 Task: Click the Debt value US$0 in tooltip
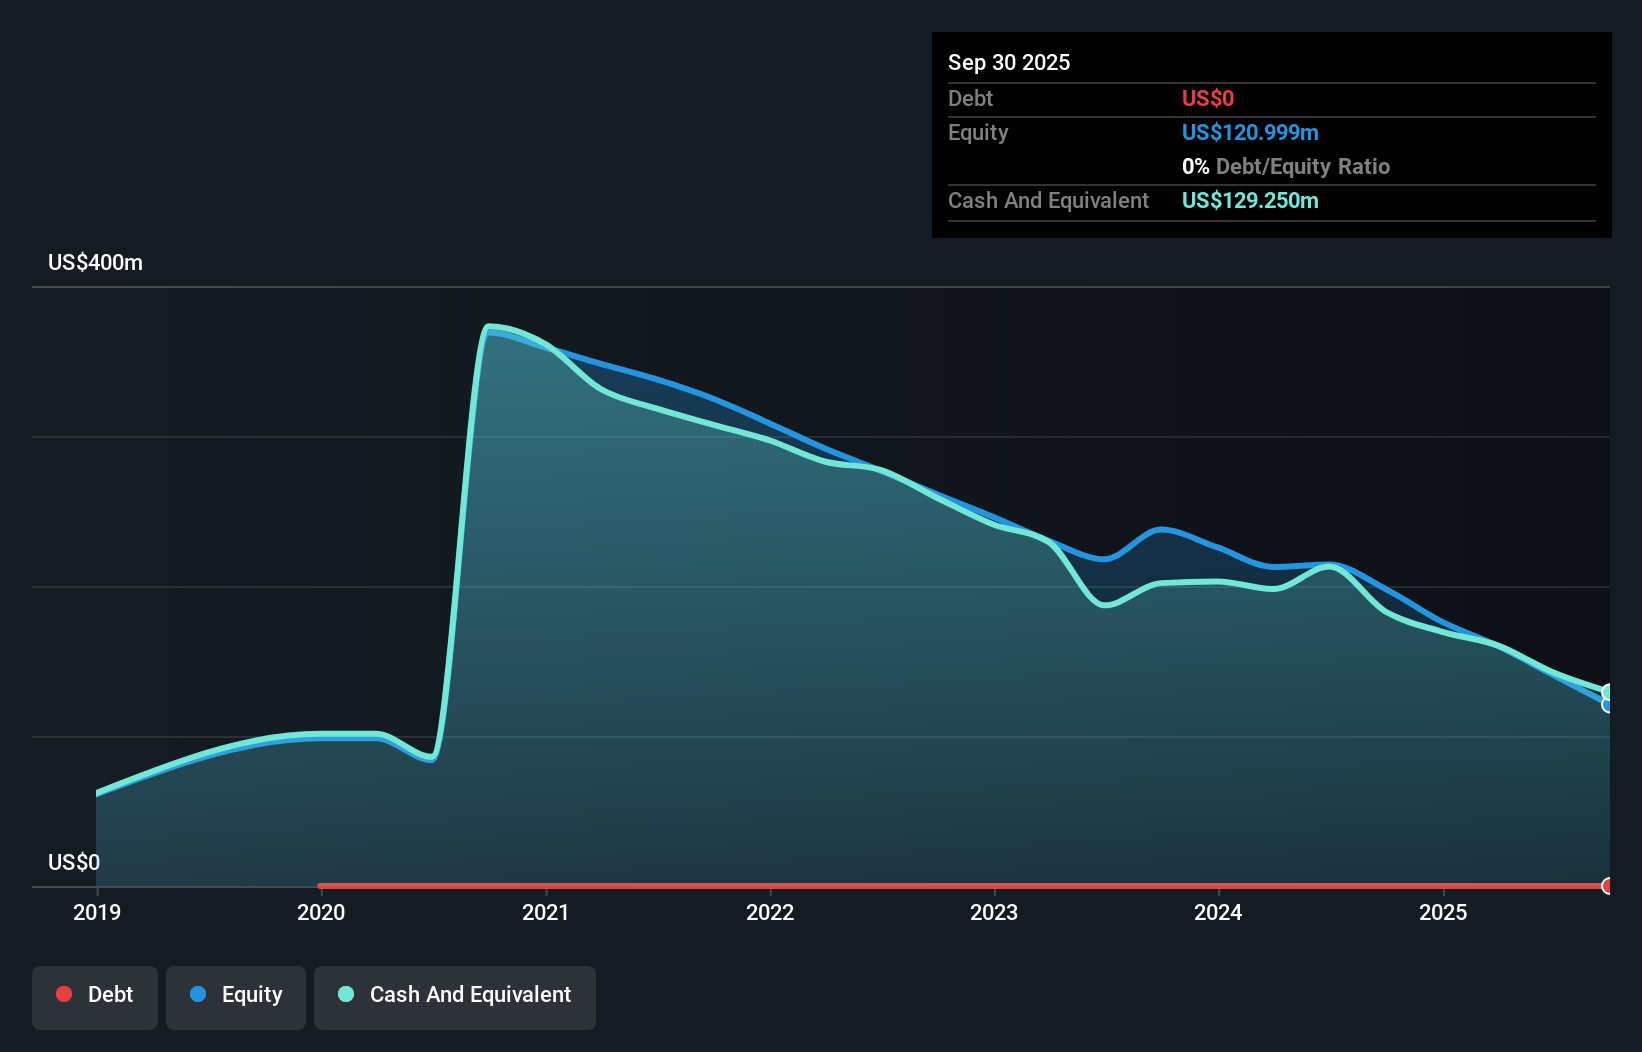point(1208,98)
